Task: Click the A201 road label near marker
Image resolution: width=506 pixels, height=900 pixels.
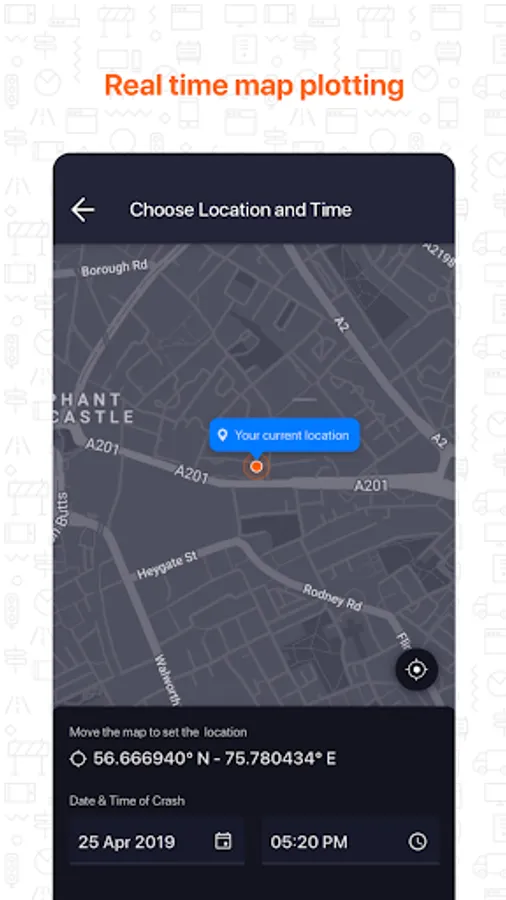Action: pos(192,474)
